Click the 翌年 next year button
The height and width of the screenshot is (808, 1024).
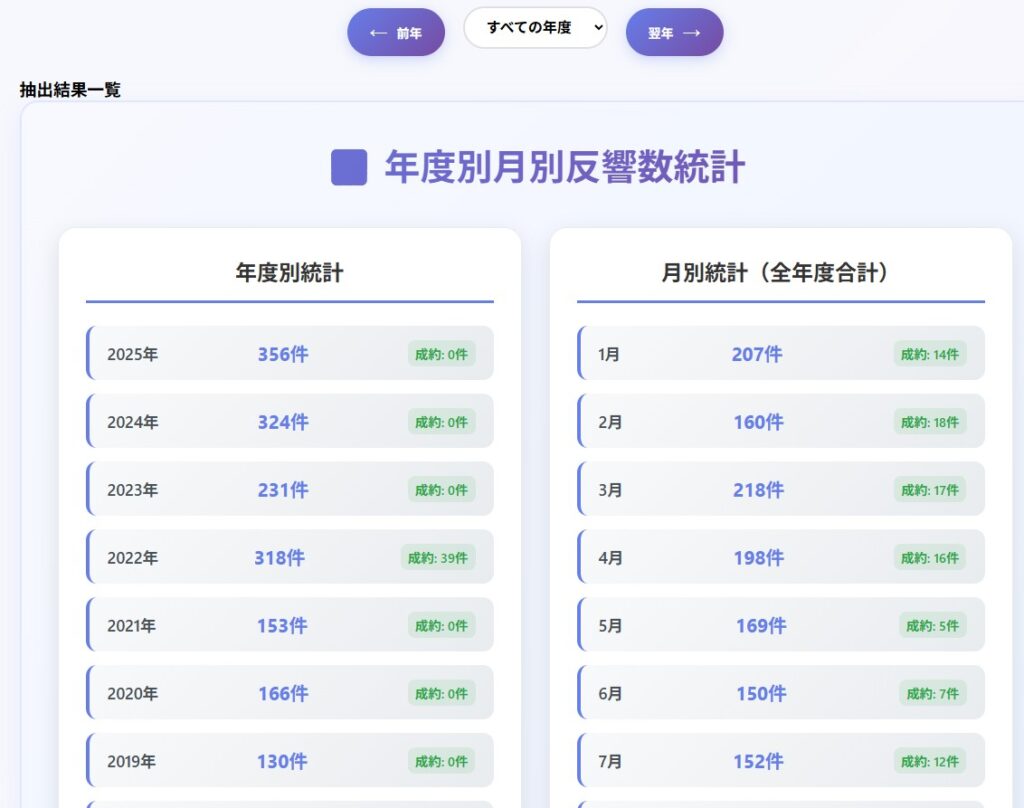point(674,33)
